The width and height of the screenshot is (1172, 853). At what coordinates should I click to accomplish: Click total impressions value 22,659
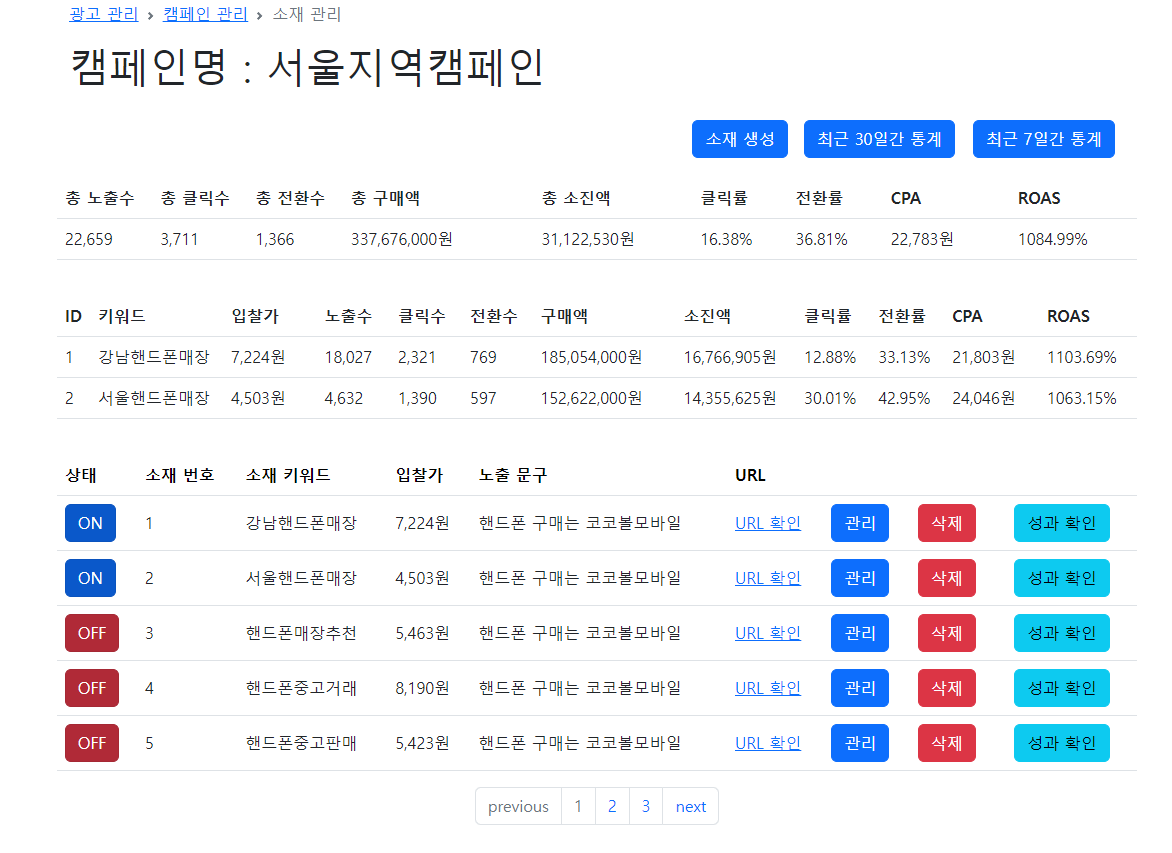point(88,239)
